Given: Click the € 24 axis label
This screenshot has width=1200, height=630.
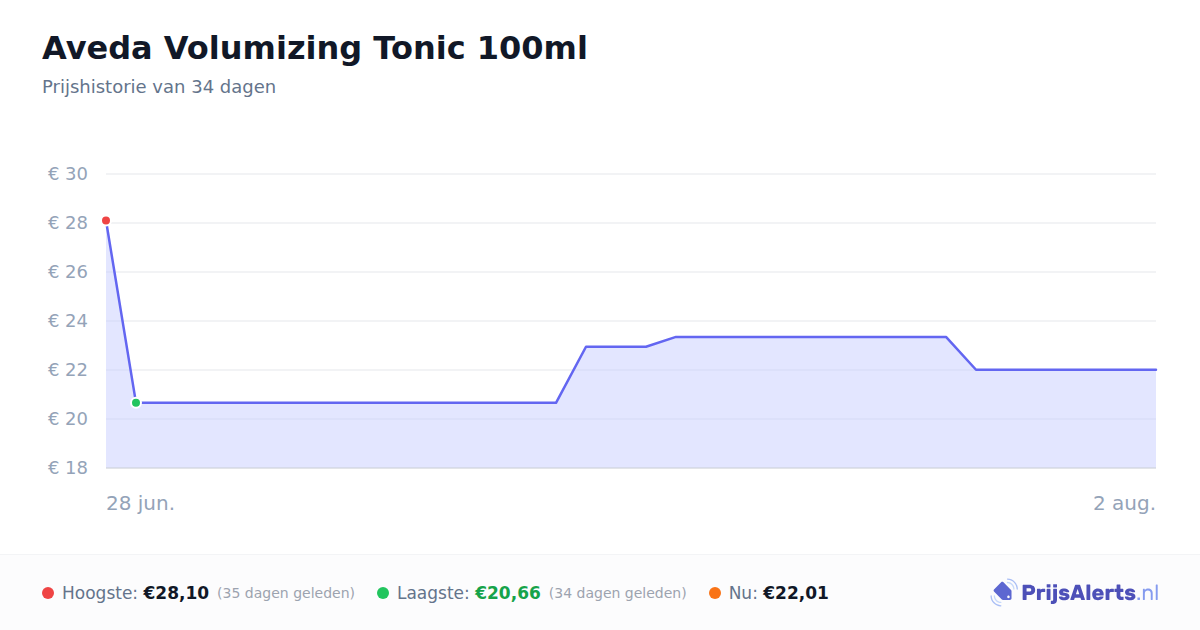Looking at the screenshot, I should (68, 321).
